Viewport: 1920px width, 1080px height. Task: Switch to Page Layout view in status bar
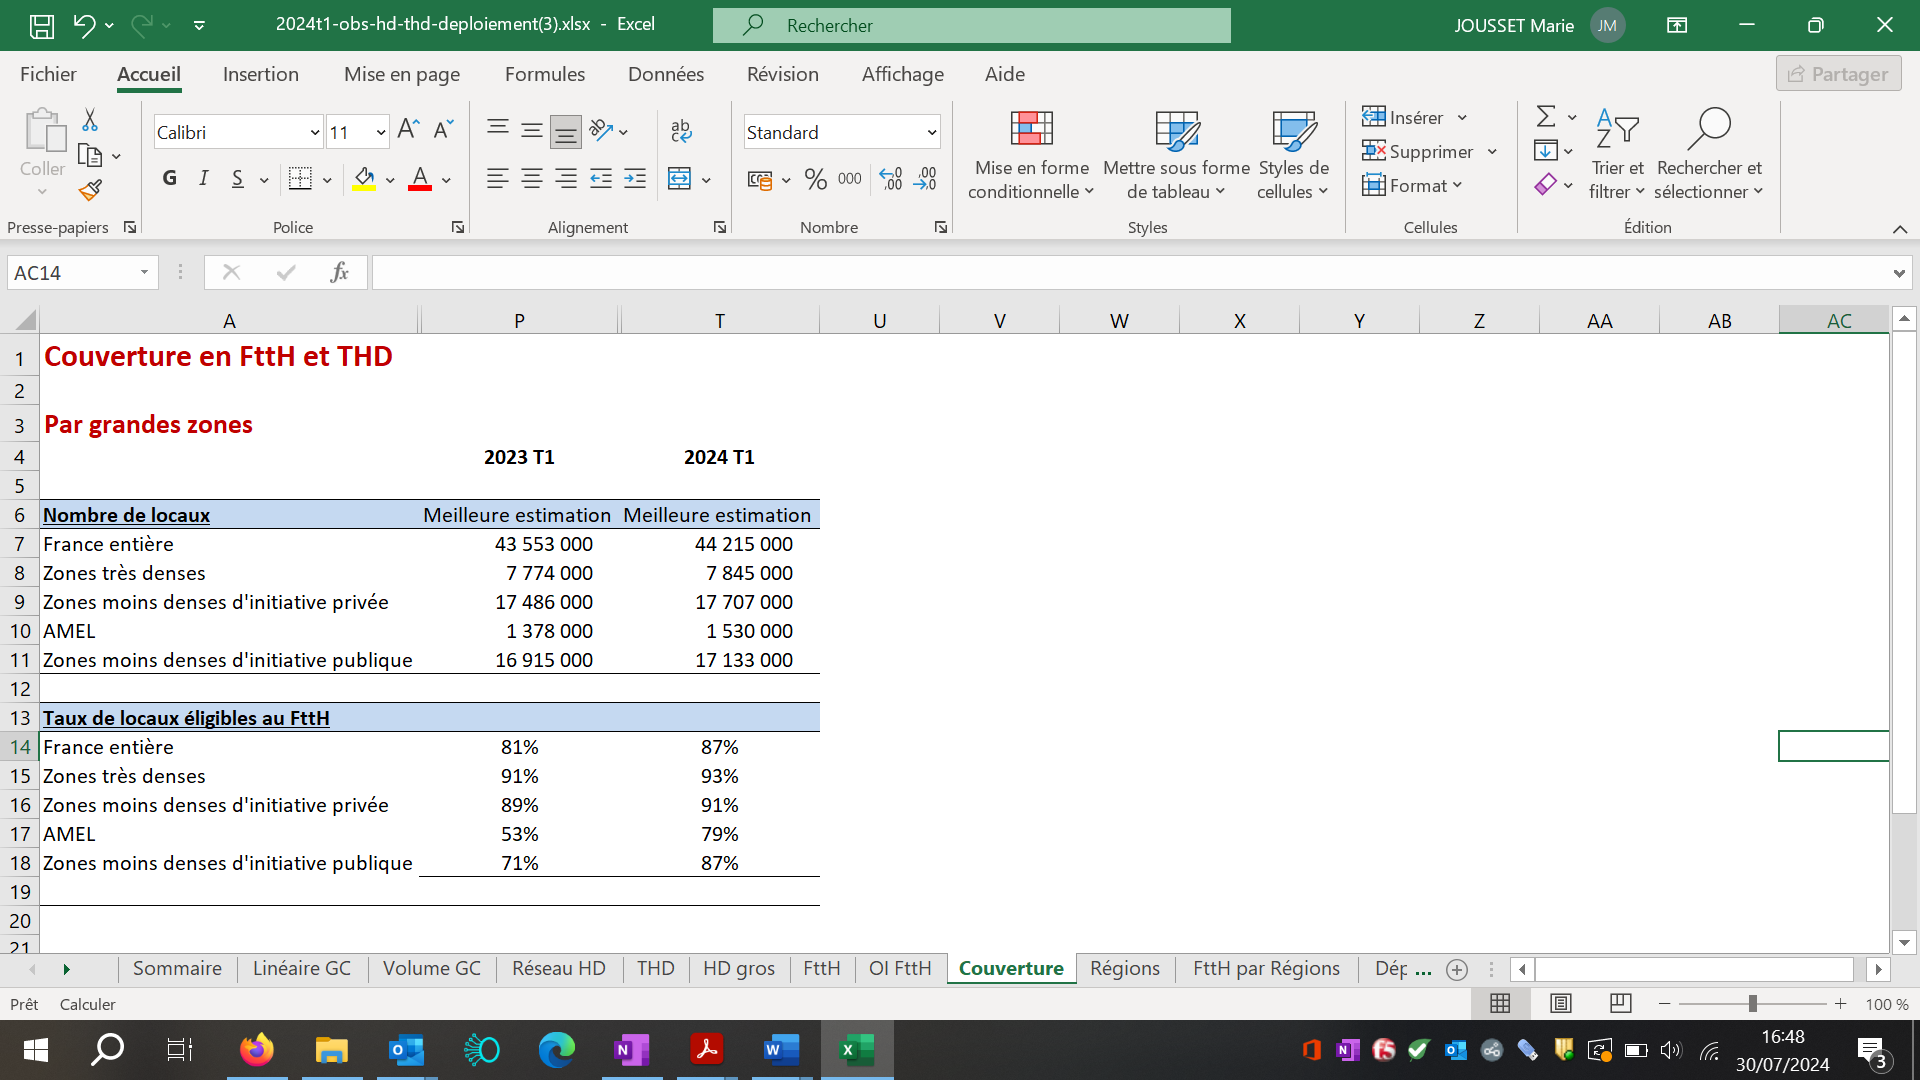click(x=1560, y=1003)
